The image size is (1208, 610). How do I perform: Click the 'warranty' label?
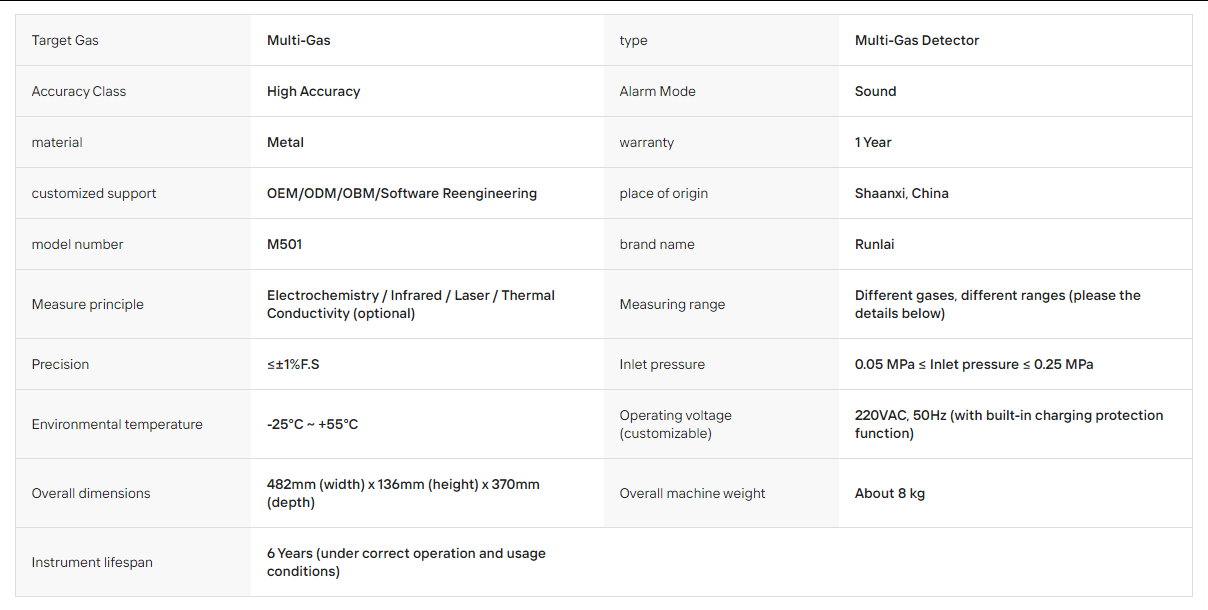tap(647, 142)
